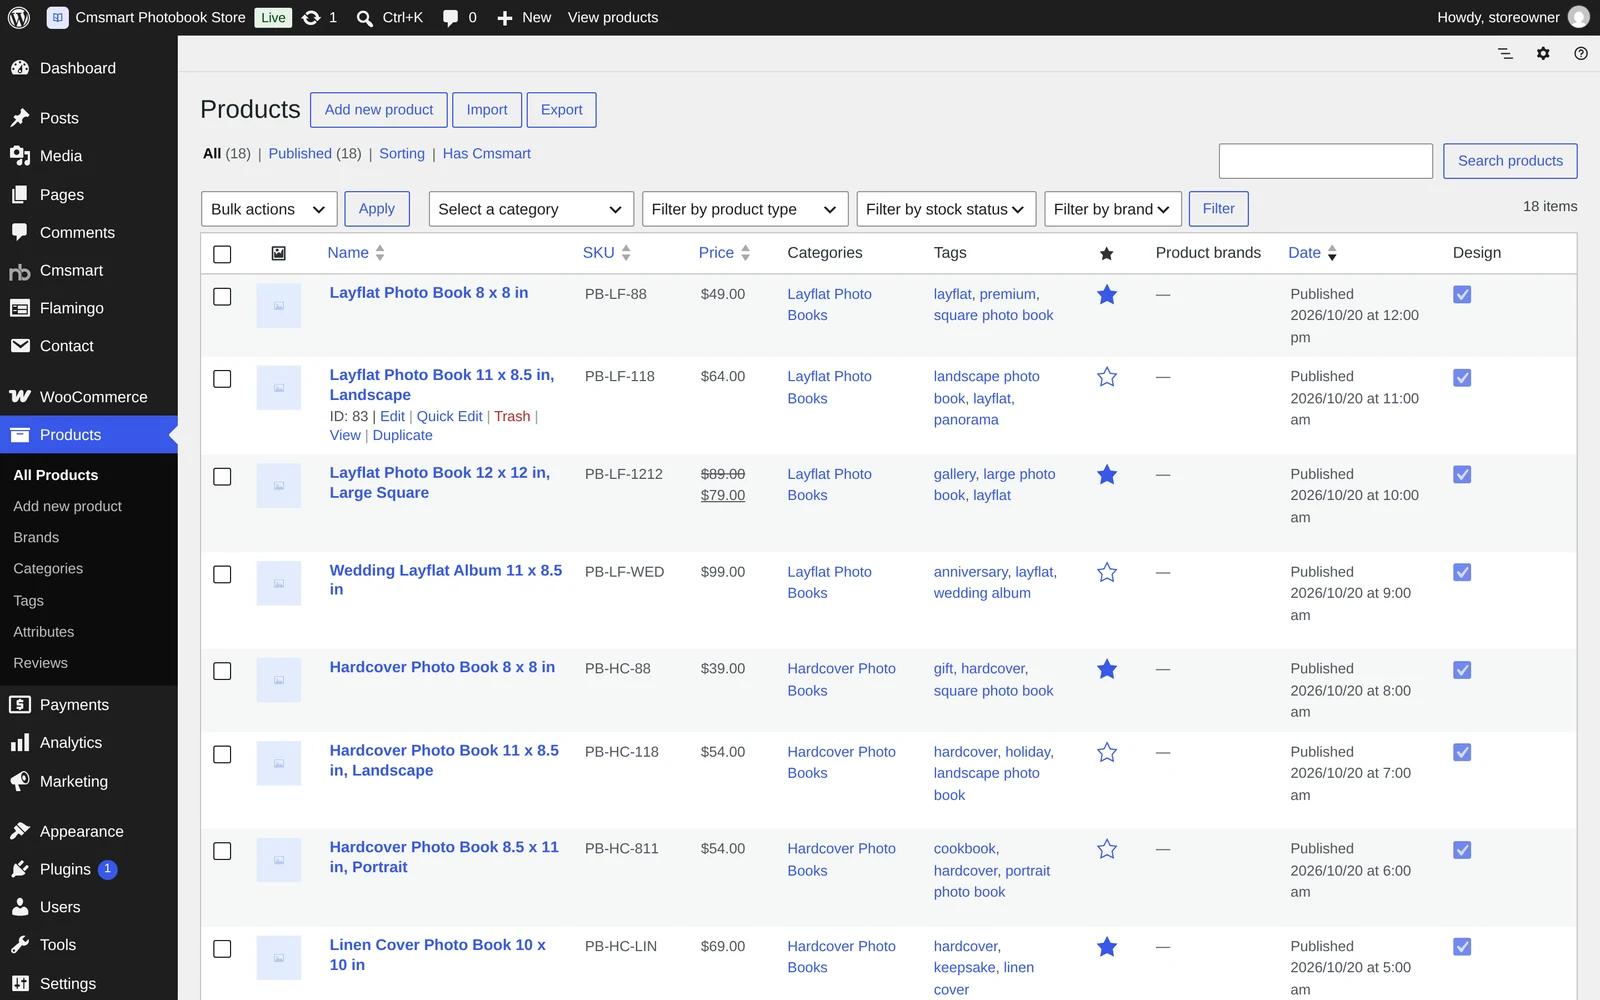
Task: Expand Filter by stock status dropdown
Action: 946,209
